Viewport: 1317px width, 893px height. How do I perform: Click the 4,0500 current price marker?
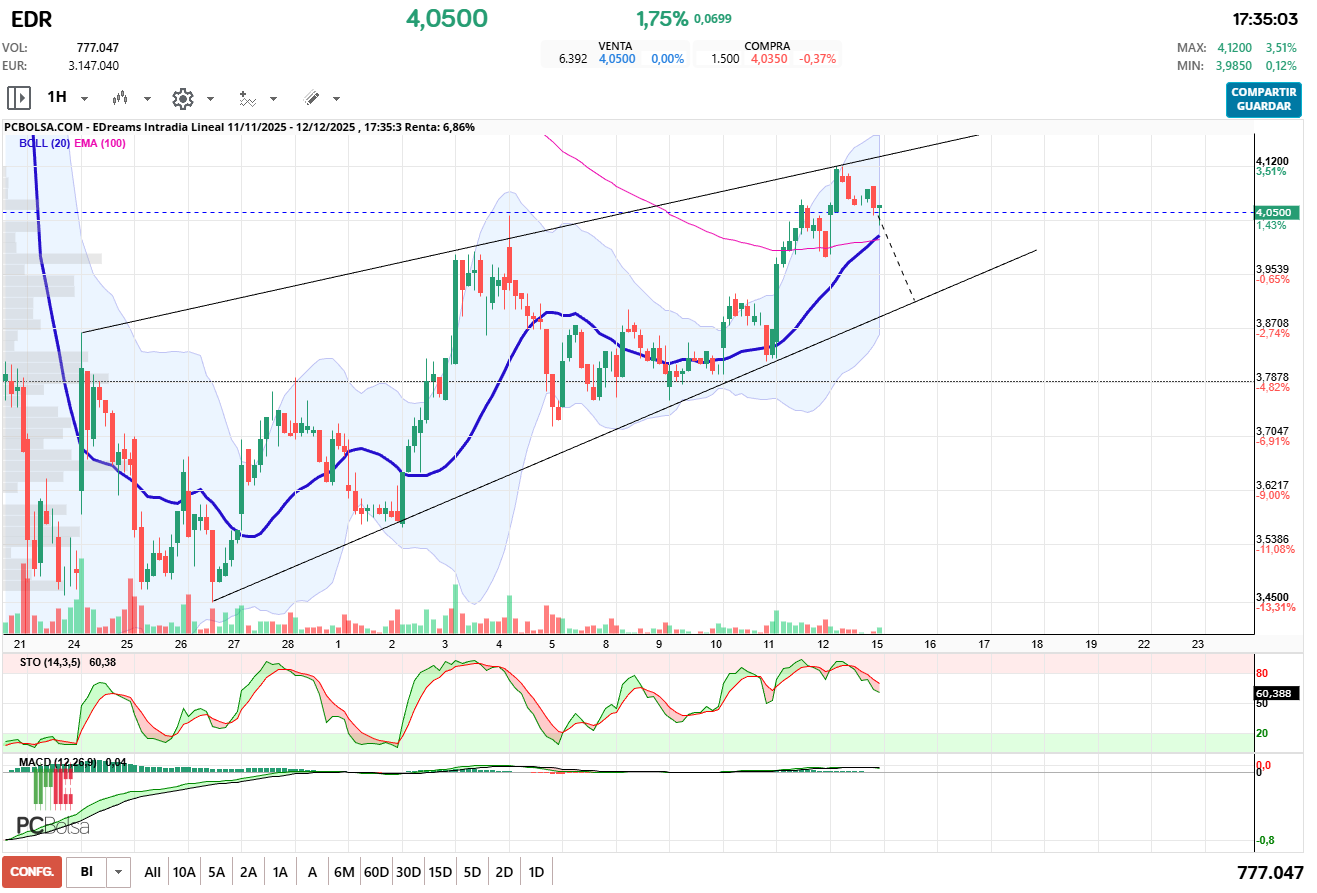tap(1274, 212)
